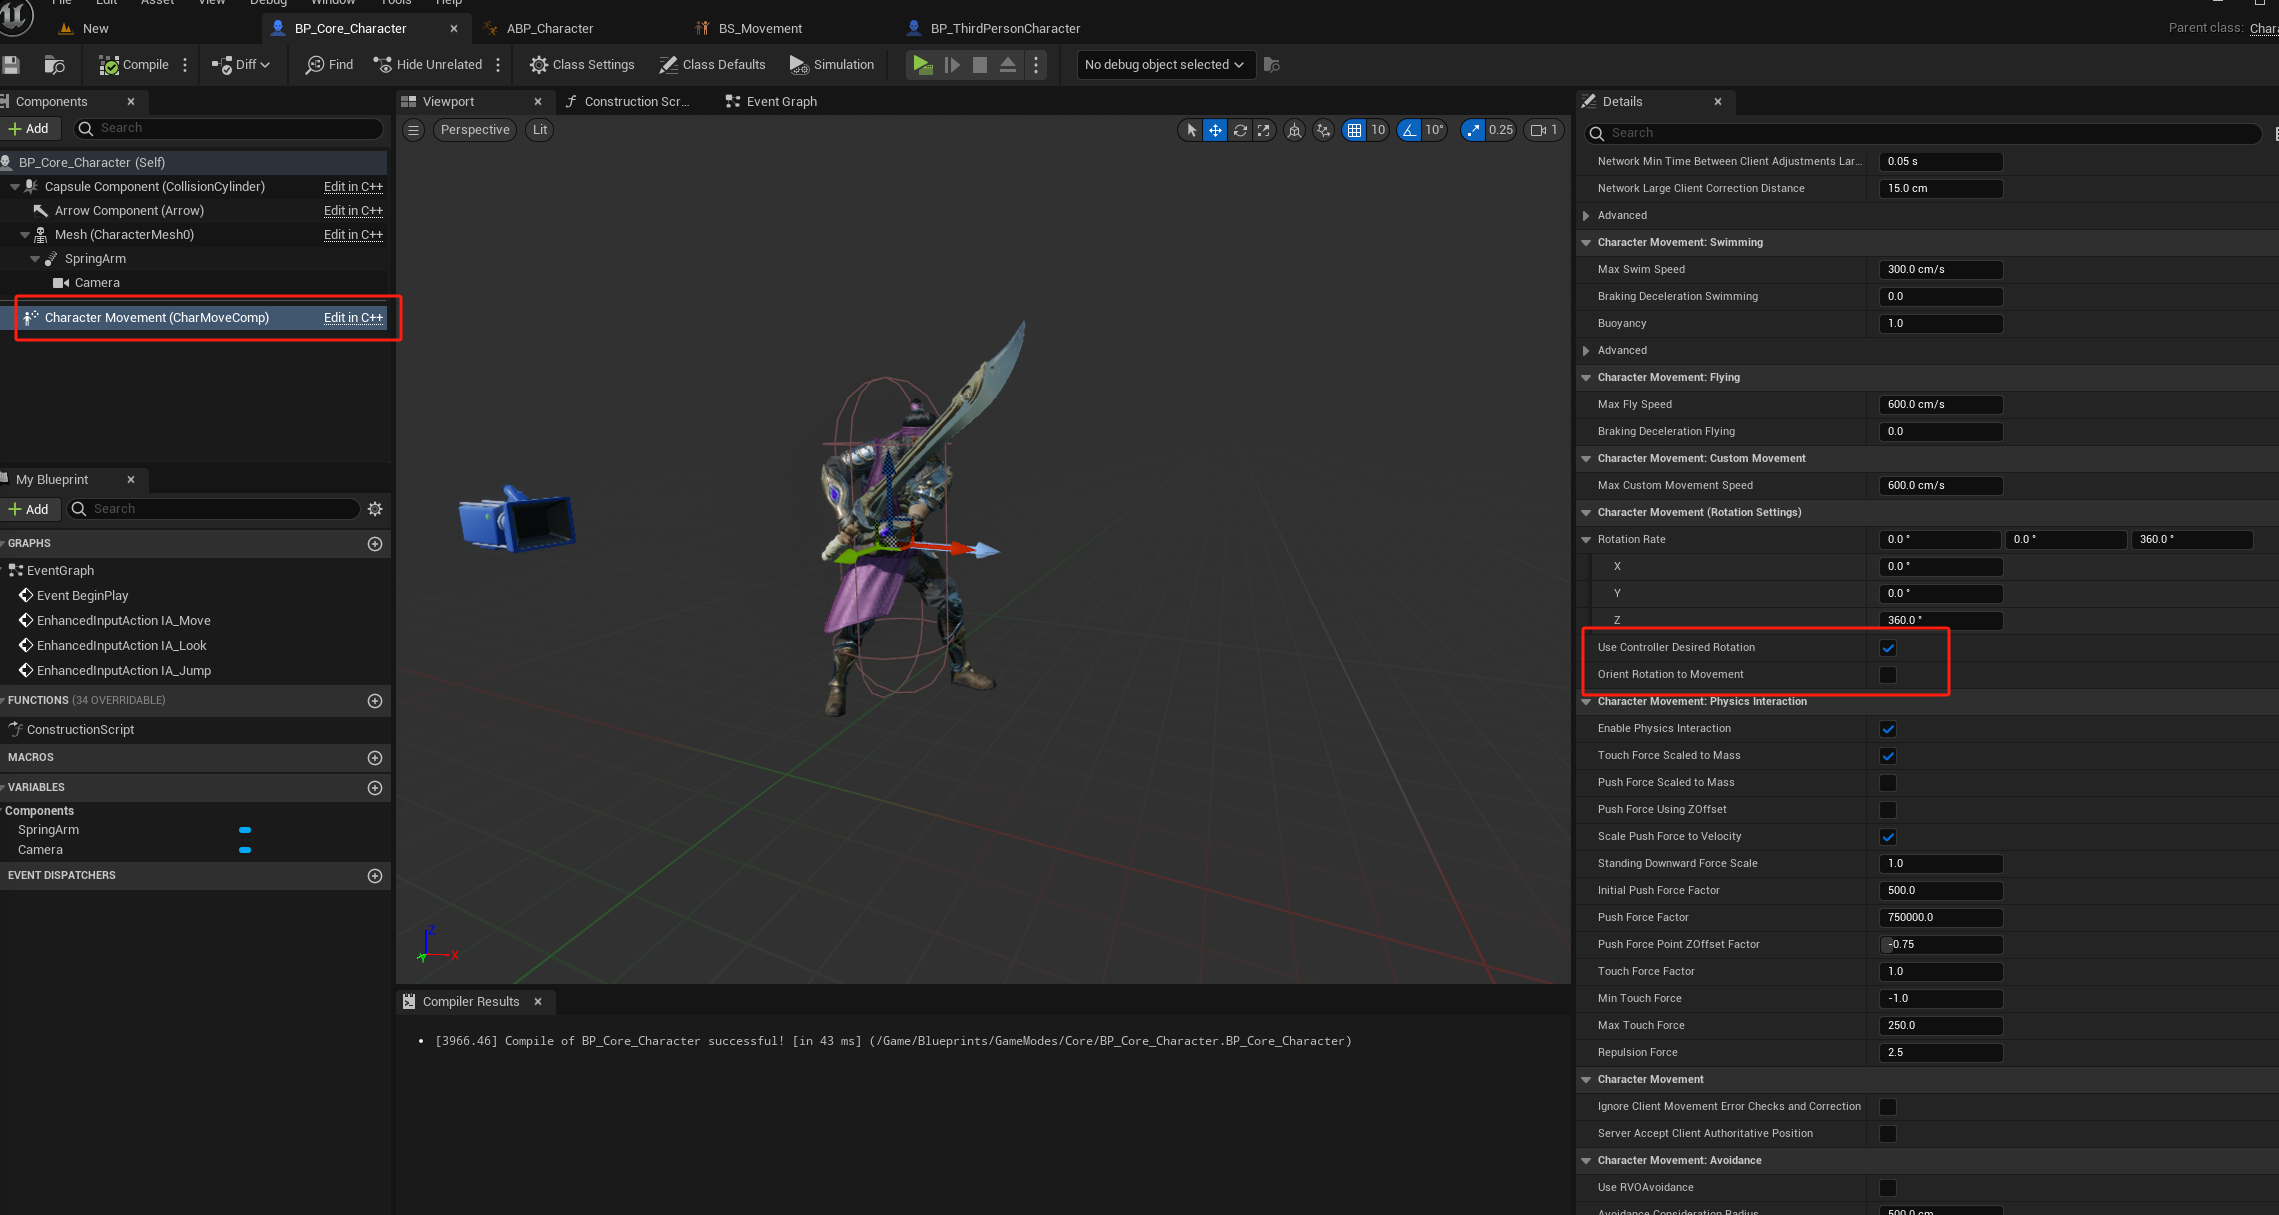Viewport: 2279px width, 1215px height.
Task: Toggle Push Force Scaled to Mass checkbox
Action: coord(1888,783)
